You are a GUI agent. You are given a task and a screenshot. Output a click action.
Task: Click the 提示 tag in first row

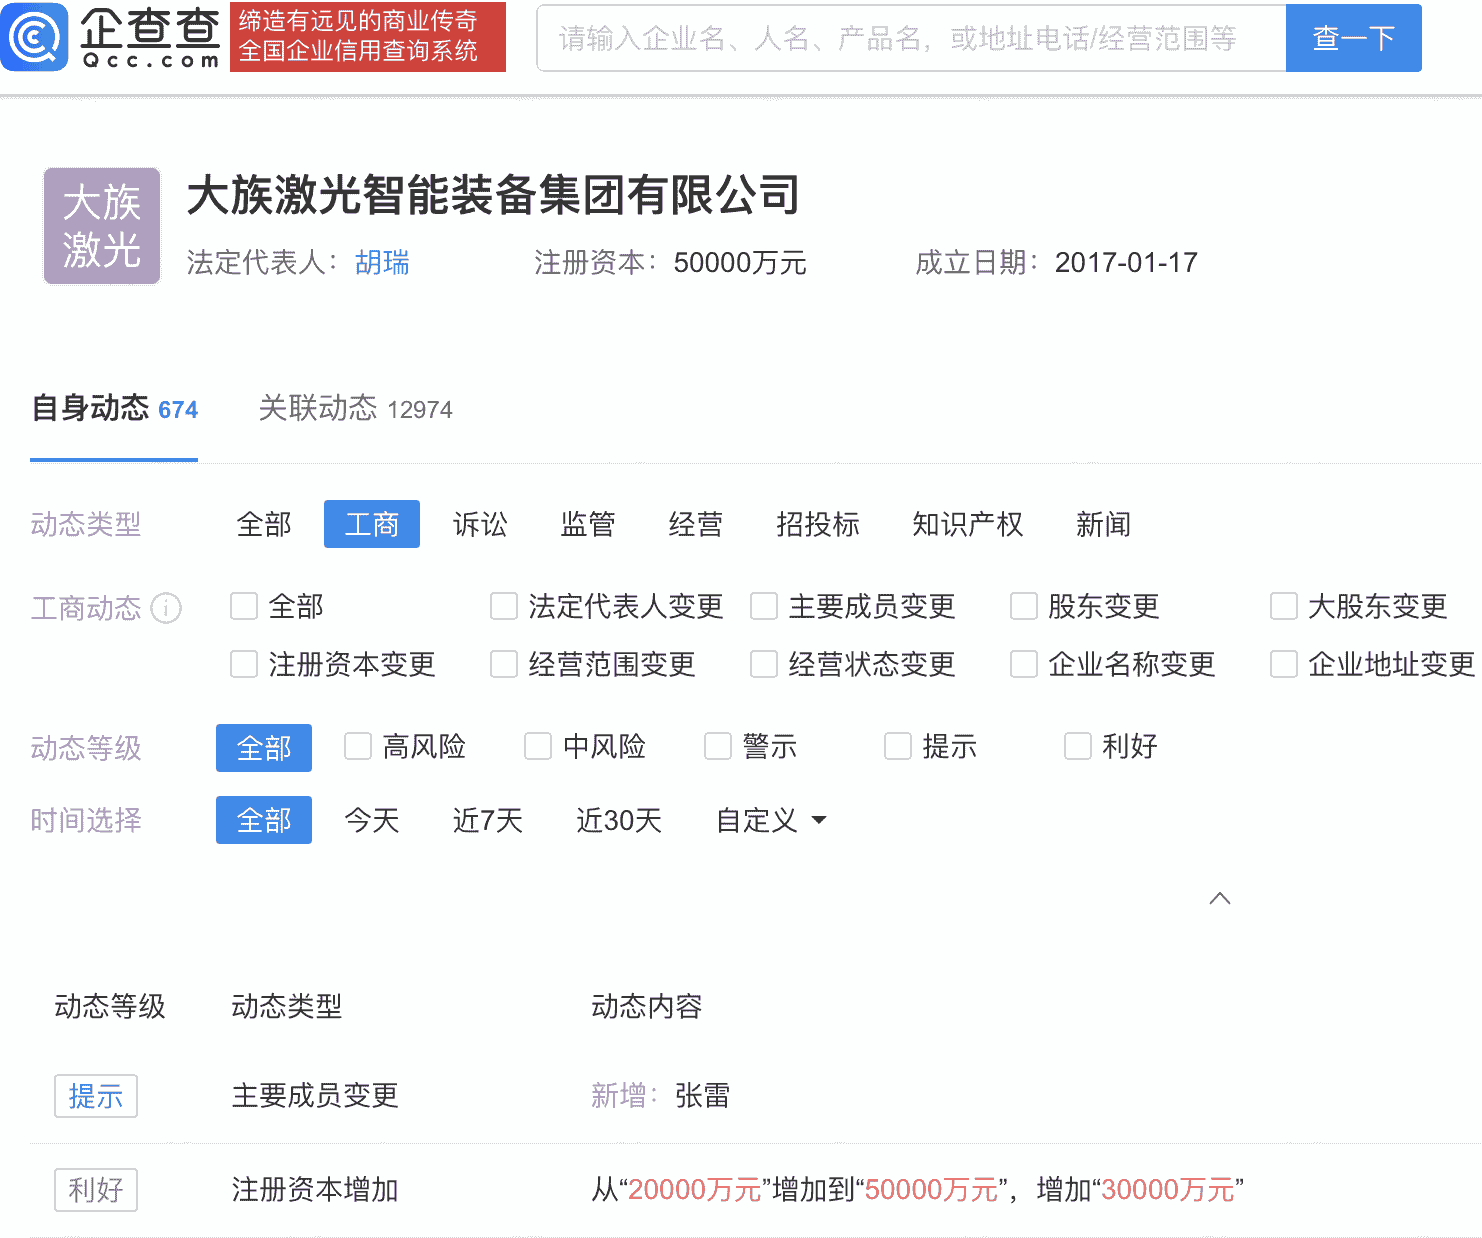95,1096
